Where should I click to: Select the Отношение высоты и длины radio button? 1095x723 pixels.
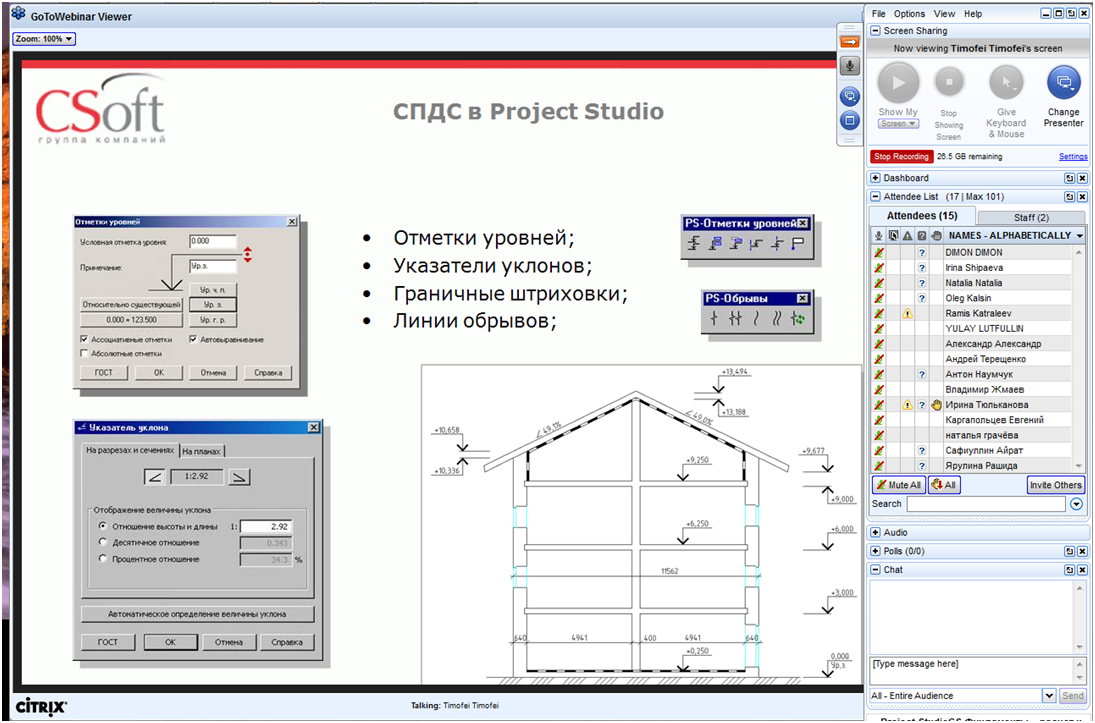(x=103, y=526)
